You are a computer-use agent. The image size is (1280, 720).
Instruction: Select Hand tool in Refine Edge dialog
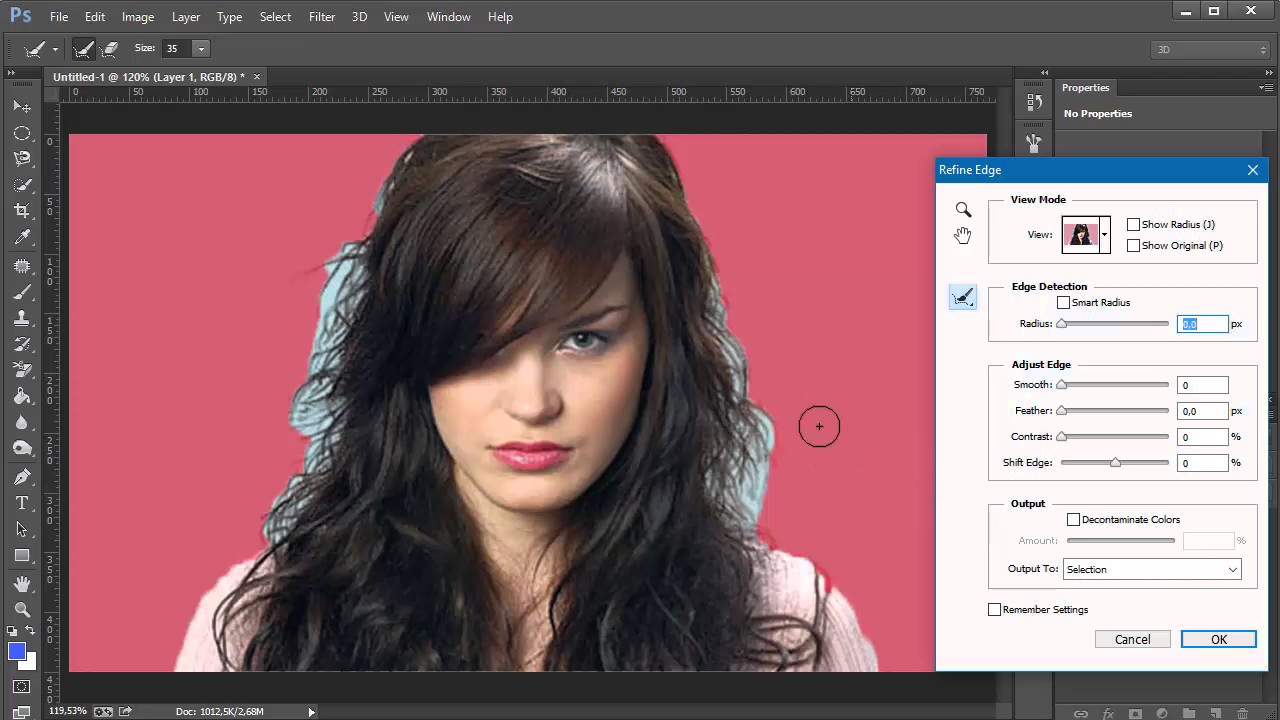[963, 236]
